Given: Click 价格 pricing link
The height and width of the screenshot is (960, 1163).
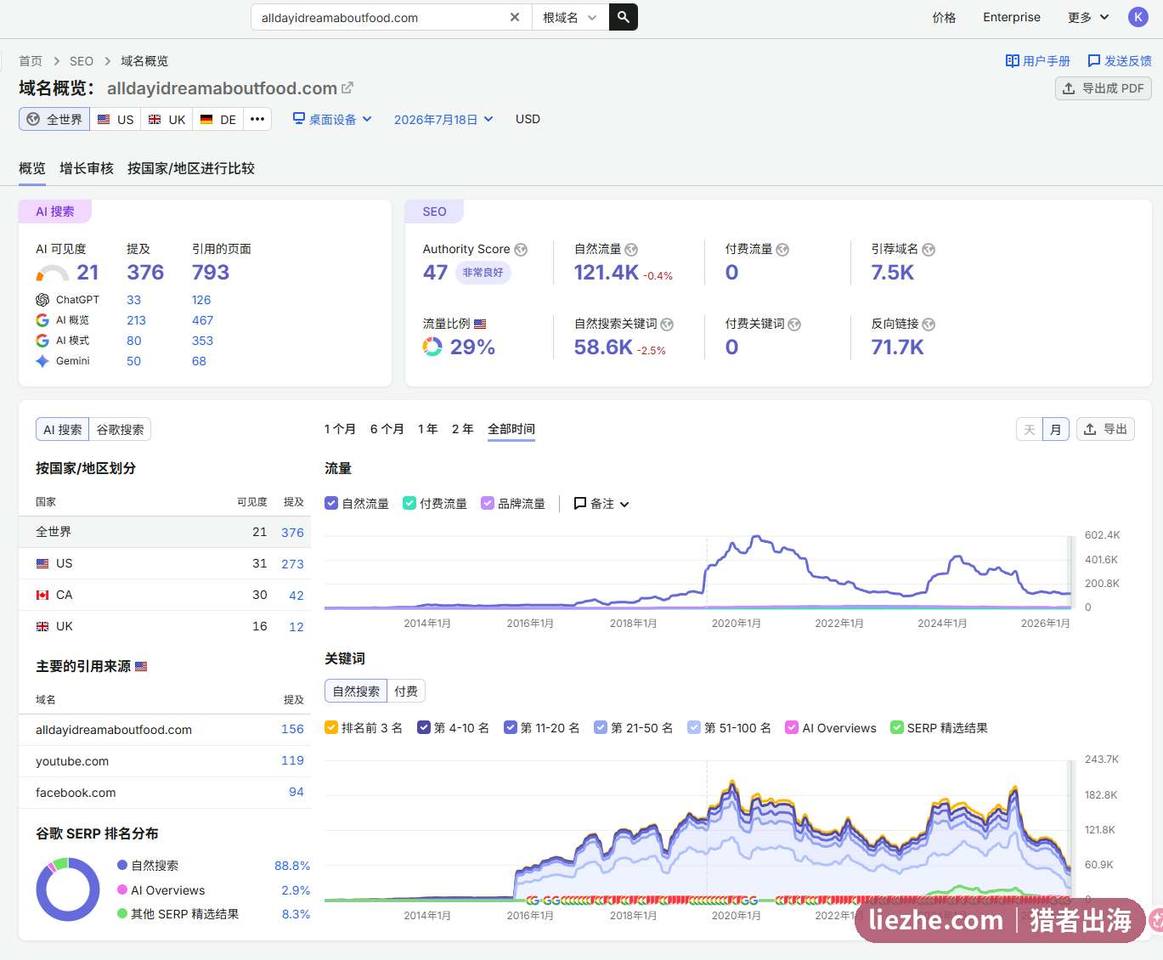Looking at the screenshot, I should pyautogui.click(x=943, y=17).
